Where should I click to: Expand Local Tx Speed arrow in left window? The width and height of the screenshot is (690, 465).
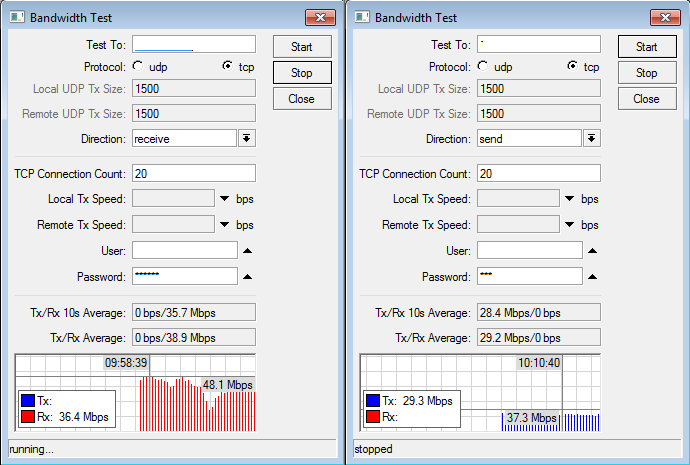point(224,199)
